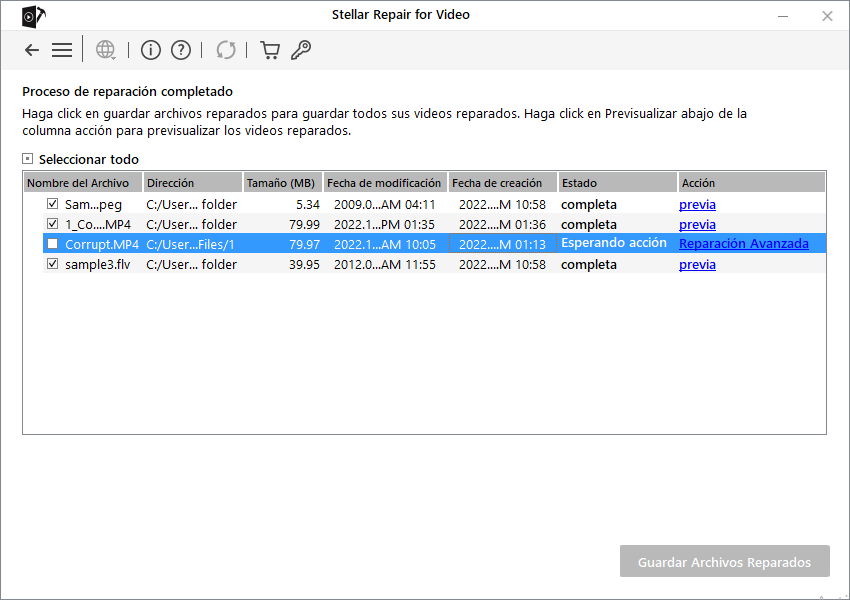The height and width of the screenshot is (600, 850).
Task: Select the sample3.flv file name
Action: pos(98,264)
